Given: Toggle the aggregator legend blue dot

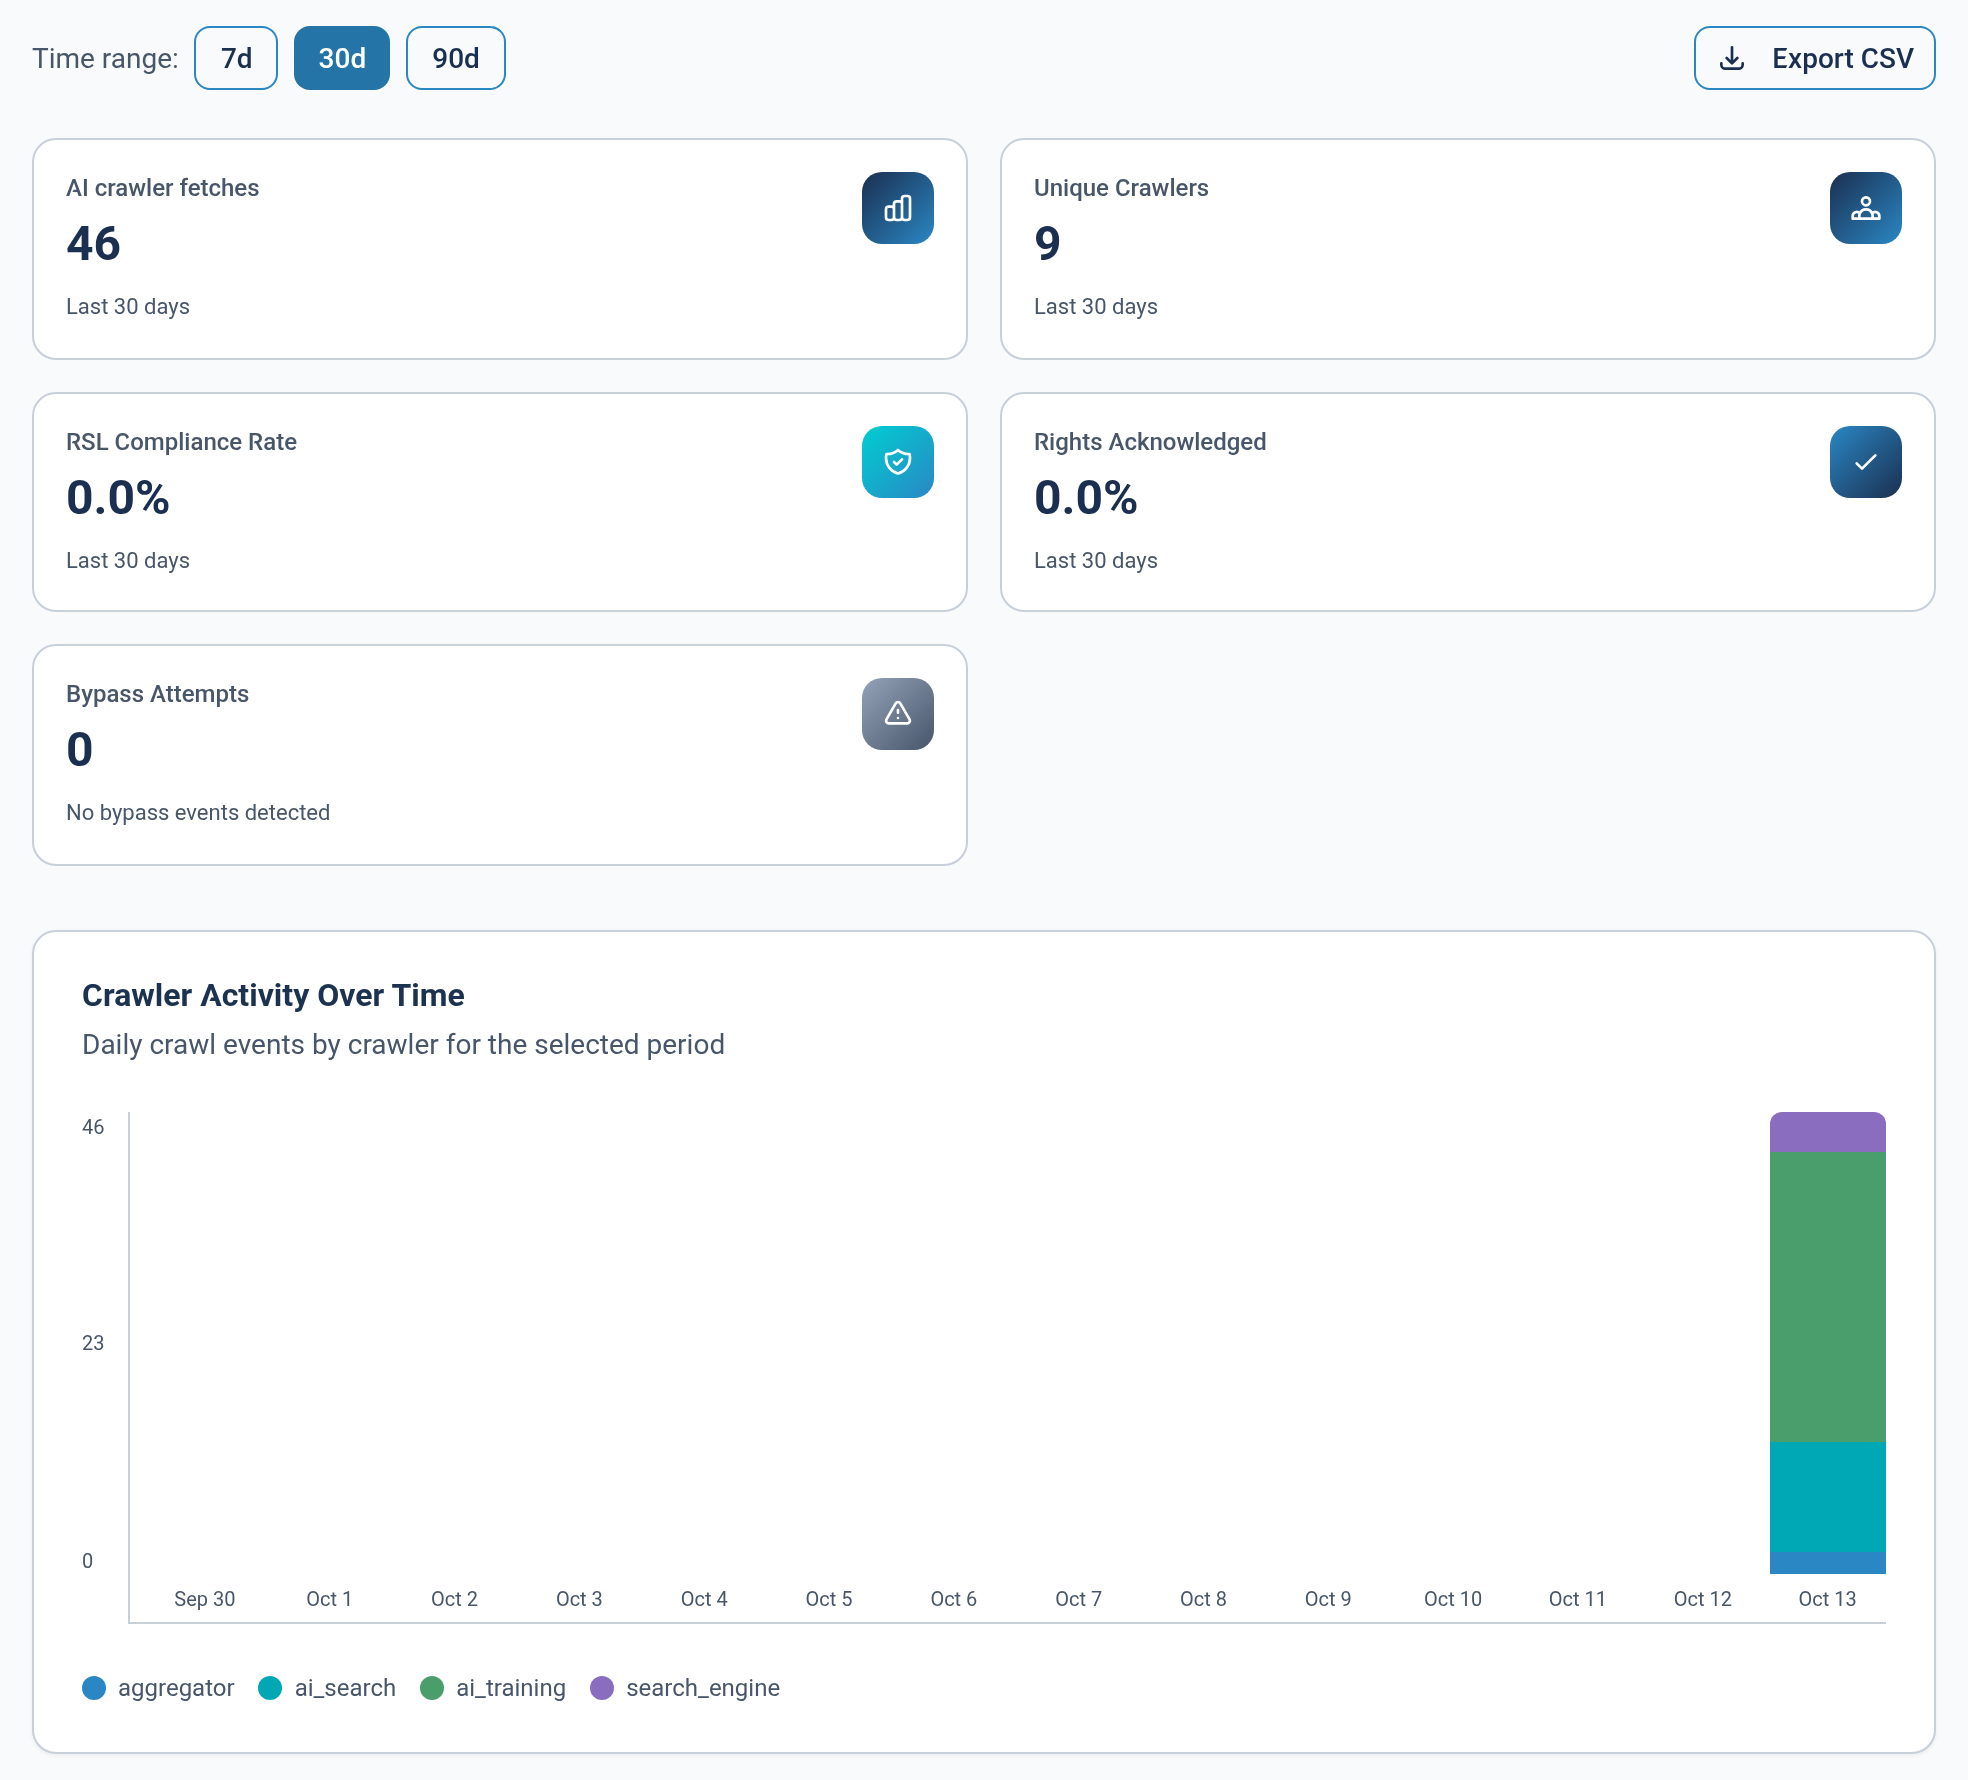Looking at the screenshot, I should point(94,1688).
